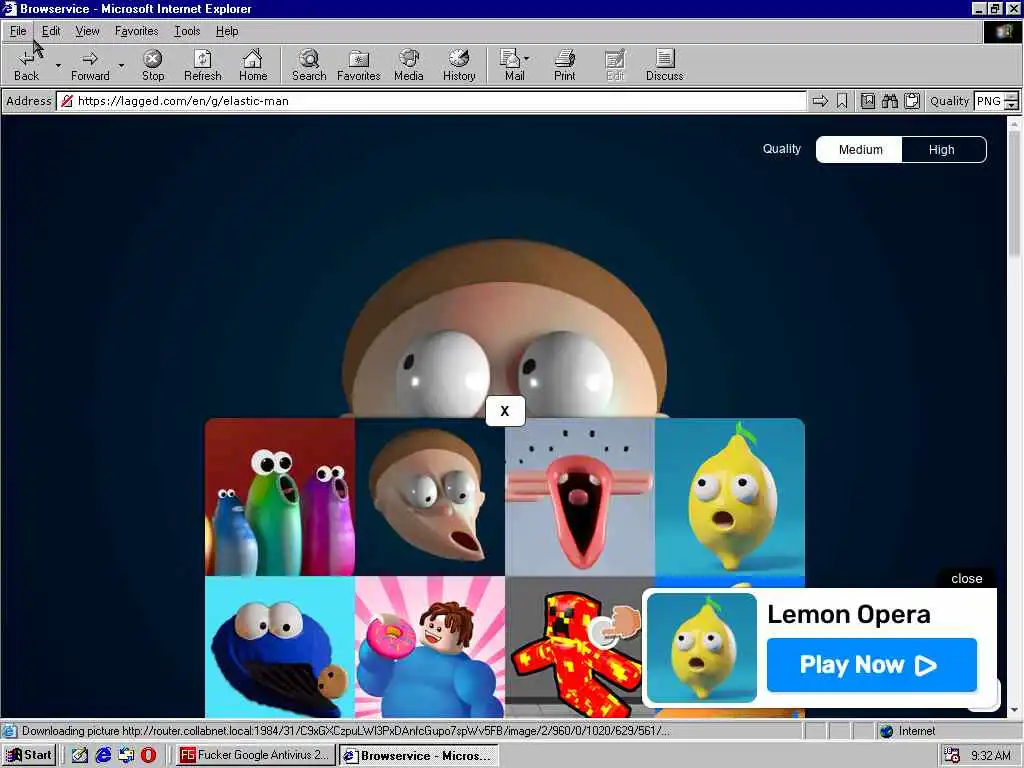Click the scrollbar down arrow
Image resolution: width=1024 pixels, height=768 pixels.
1014,710
